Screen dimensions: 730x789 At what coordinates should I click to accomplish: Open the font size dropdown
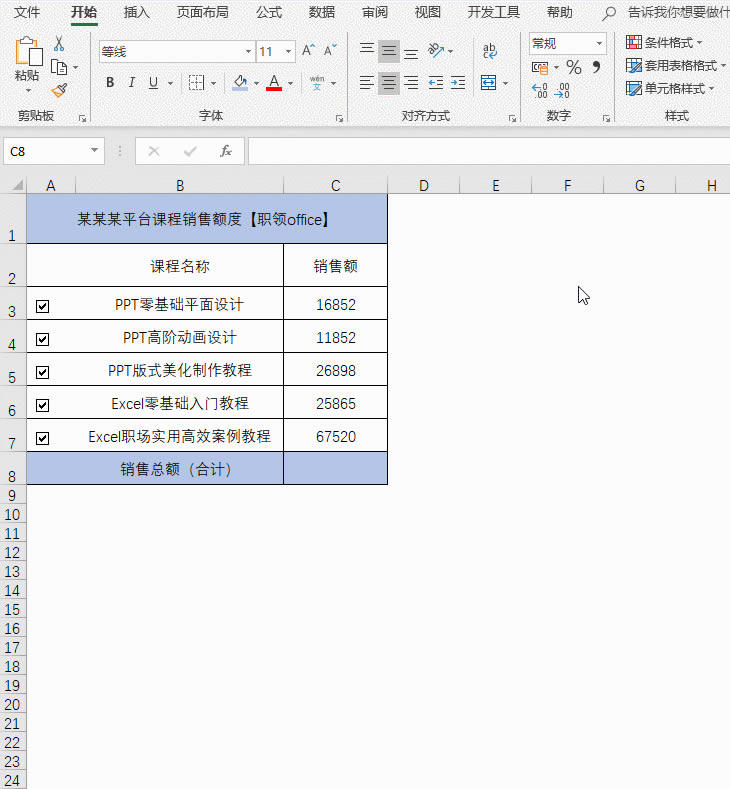288,51
